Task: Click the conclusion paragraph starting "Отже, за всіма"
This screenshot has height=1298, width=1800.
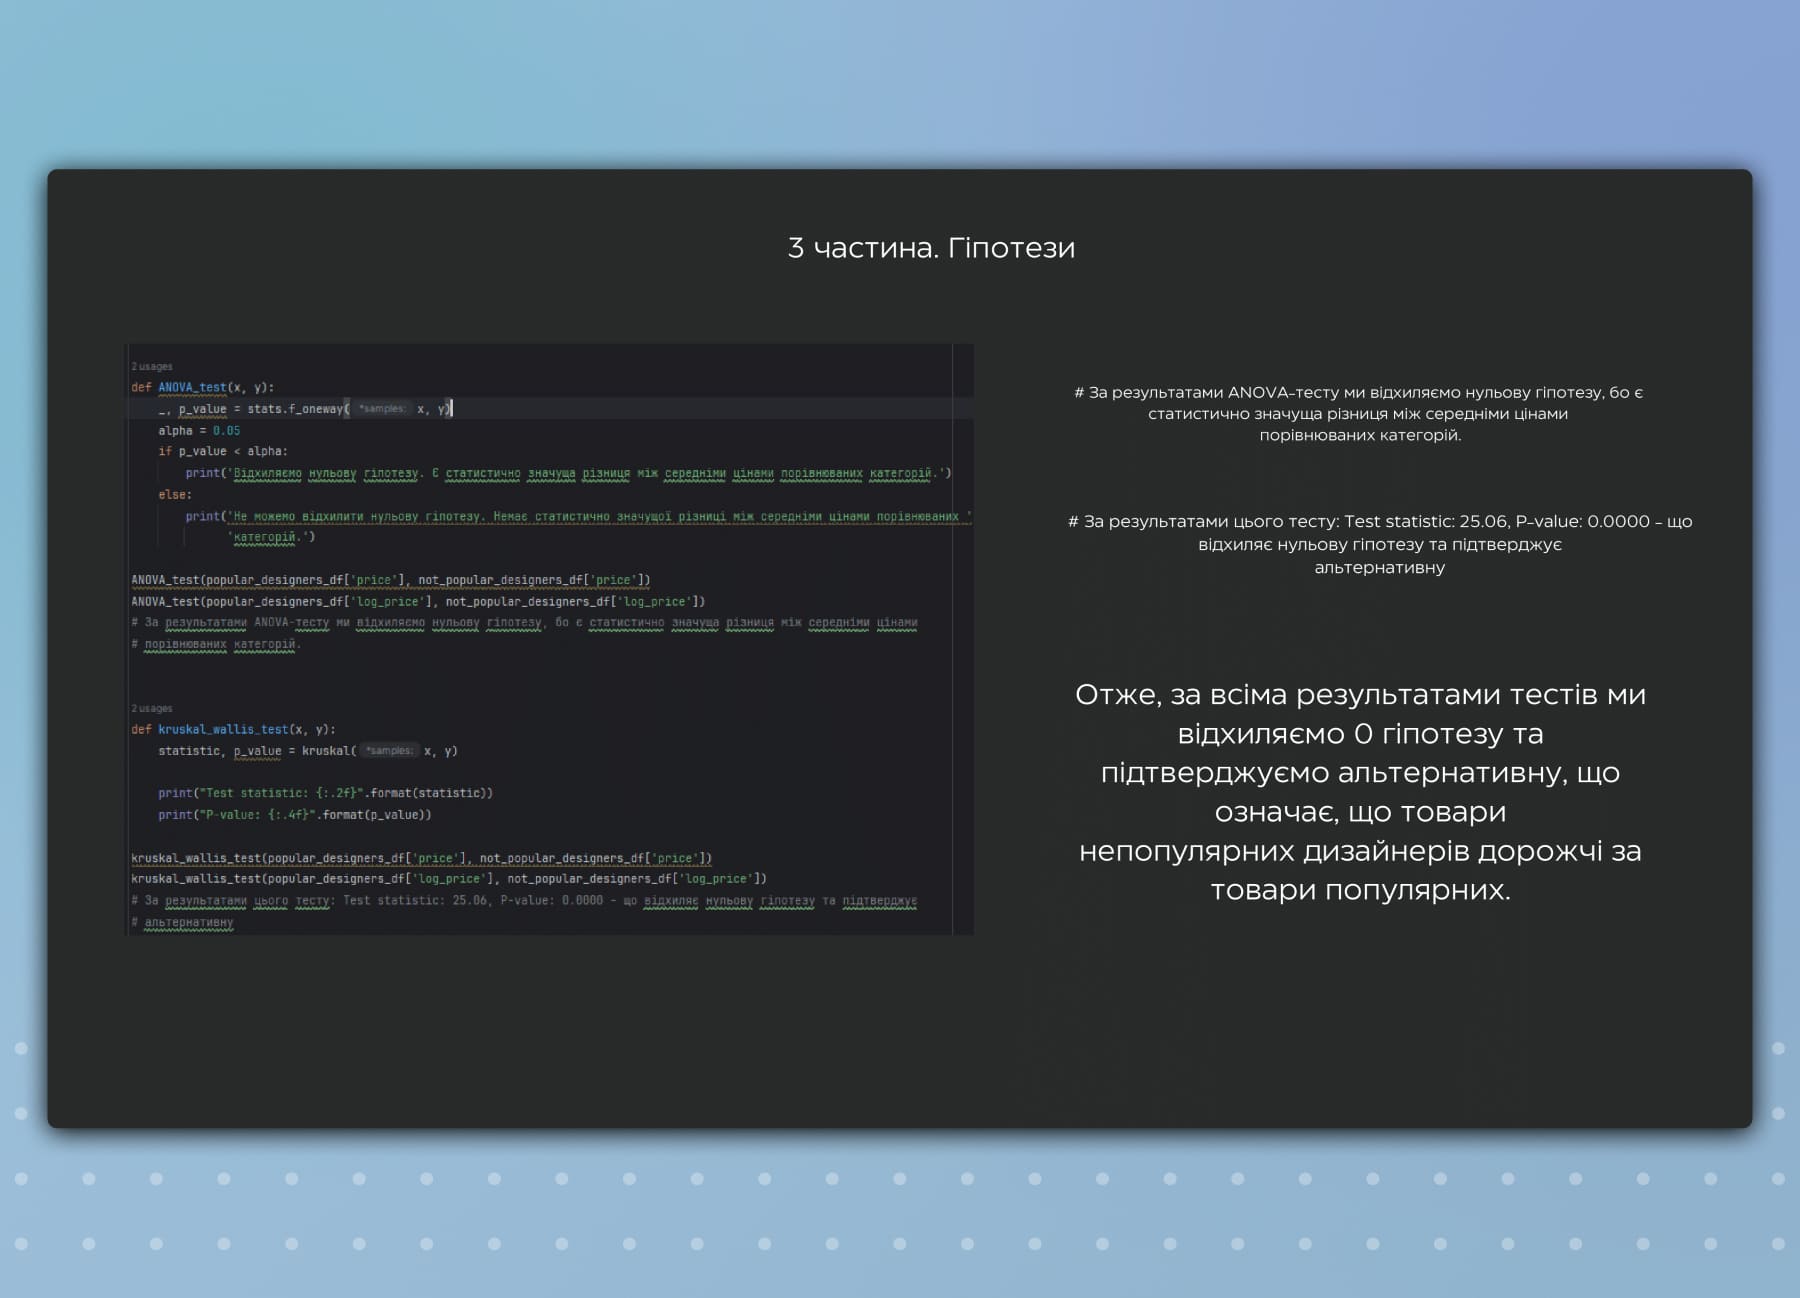Action: click(1360, 792)
